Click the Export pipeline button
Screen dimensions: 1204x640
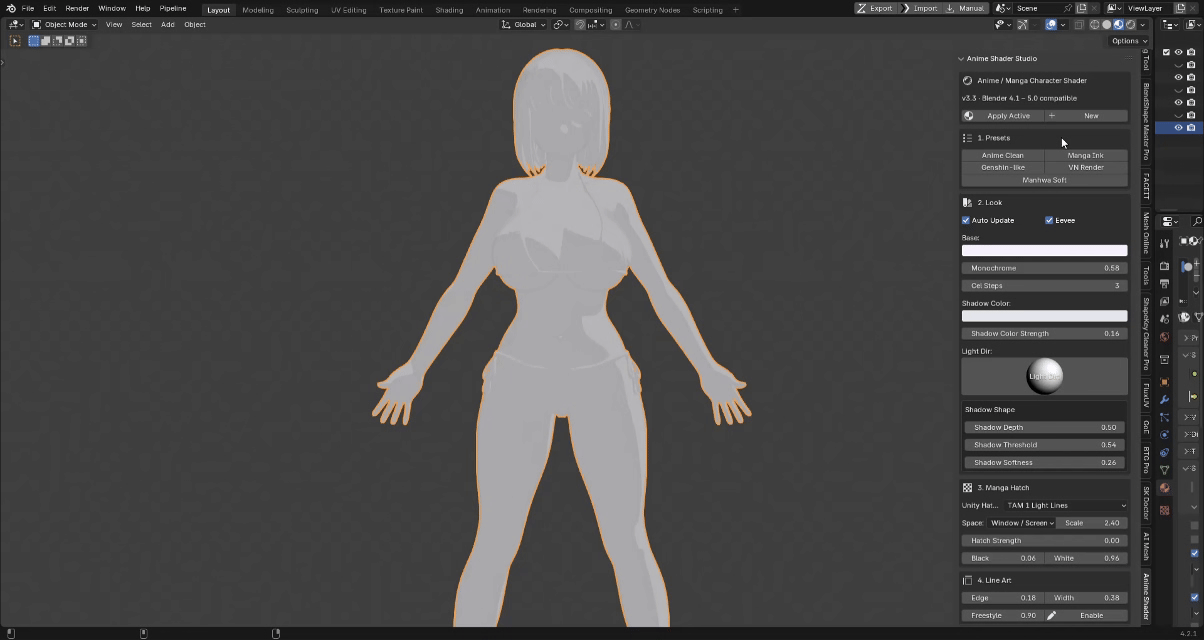pos(875,8)
